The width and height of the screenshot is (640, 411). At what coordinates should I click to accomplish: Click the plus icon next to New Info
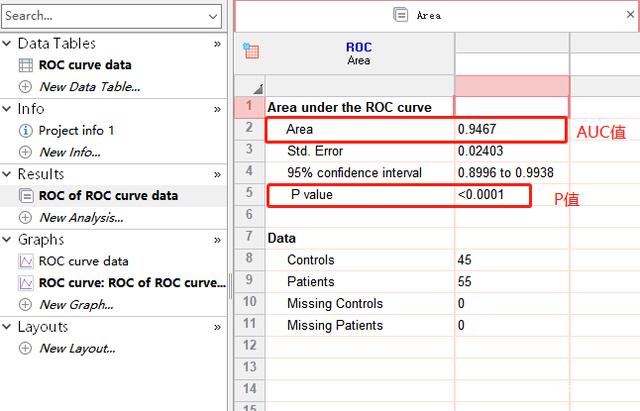[x=25, y=152]
